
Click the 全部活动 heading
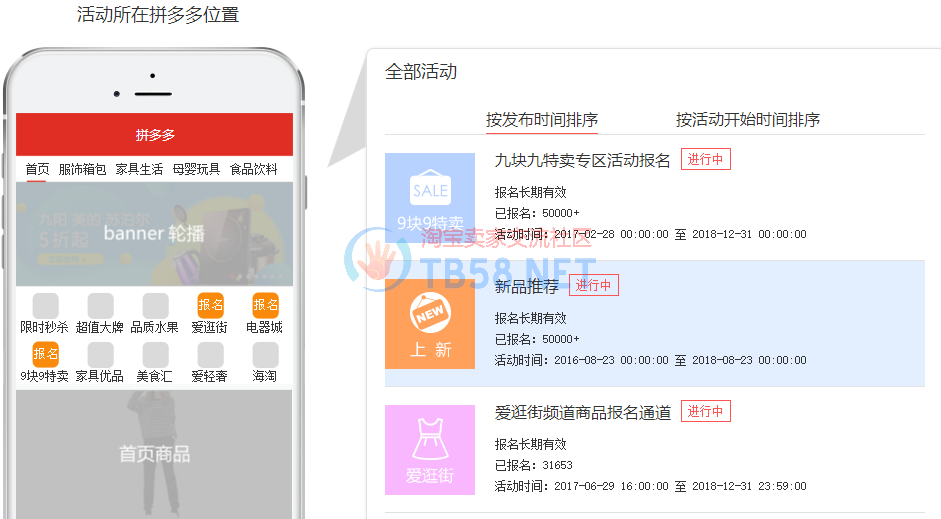click(421, 72)
